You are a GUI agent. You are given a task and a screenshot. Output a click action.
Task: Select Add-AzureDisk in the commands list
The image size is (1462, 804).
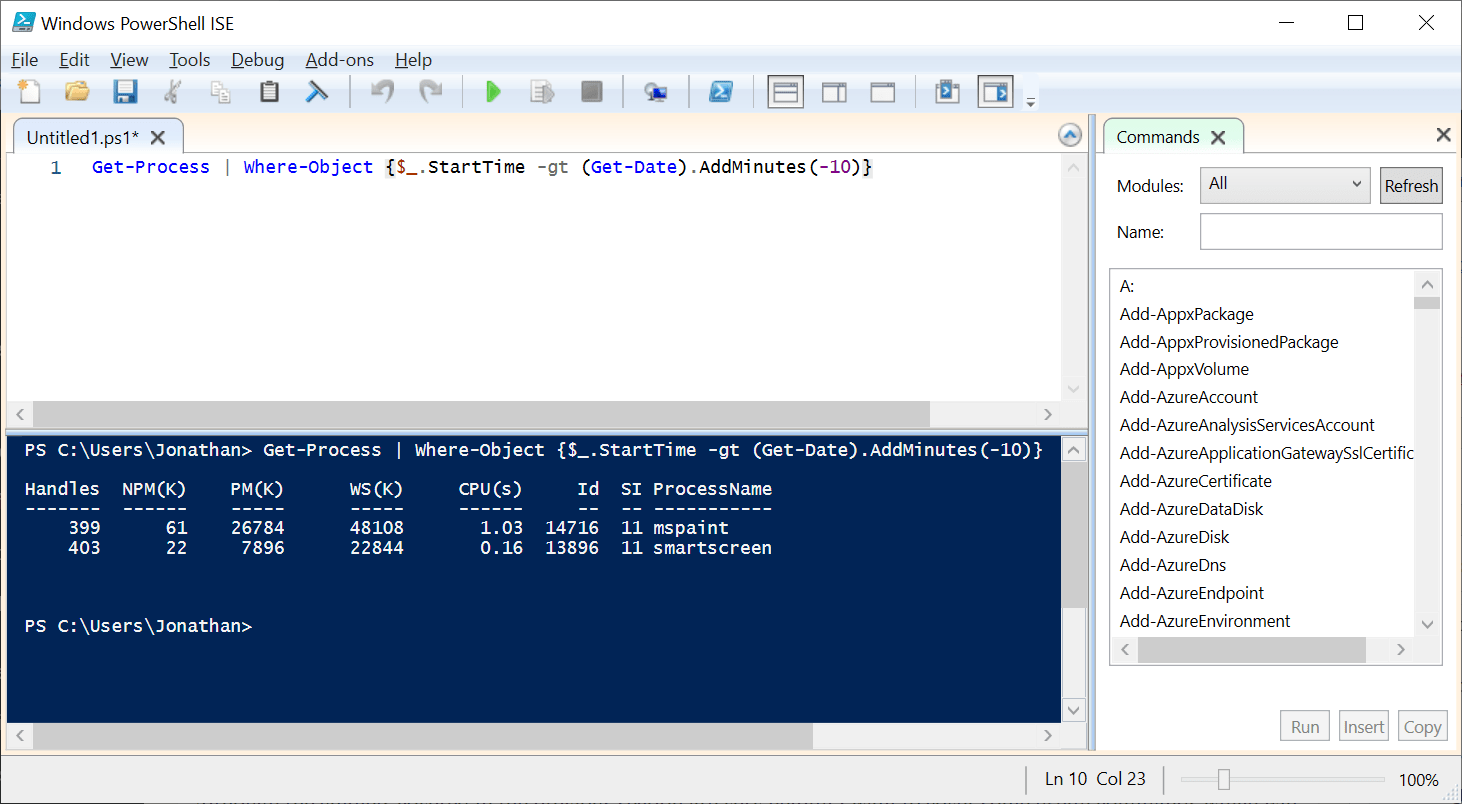[1174, 537]
